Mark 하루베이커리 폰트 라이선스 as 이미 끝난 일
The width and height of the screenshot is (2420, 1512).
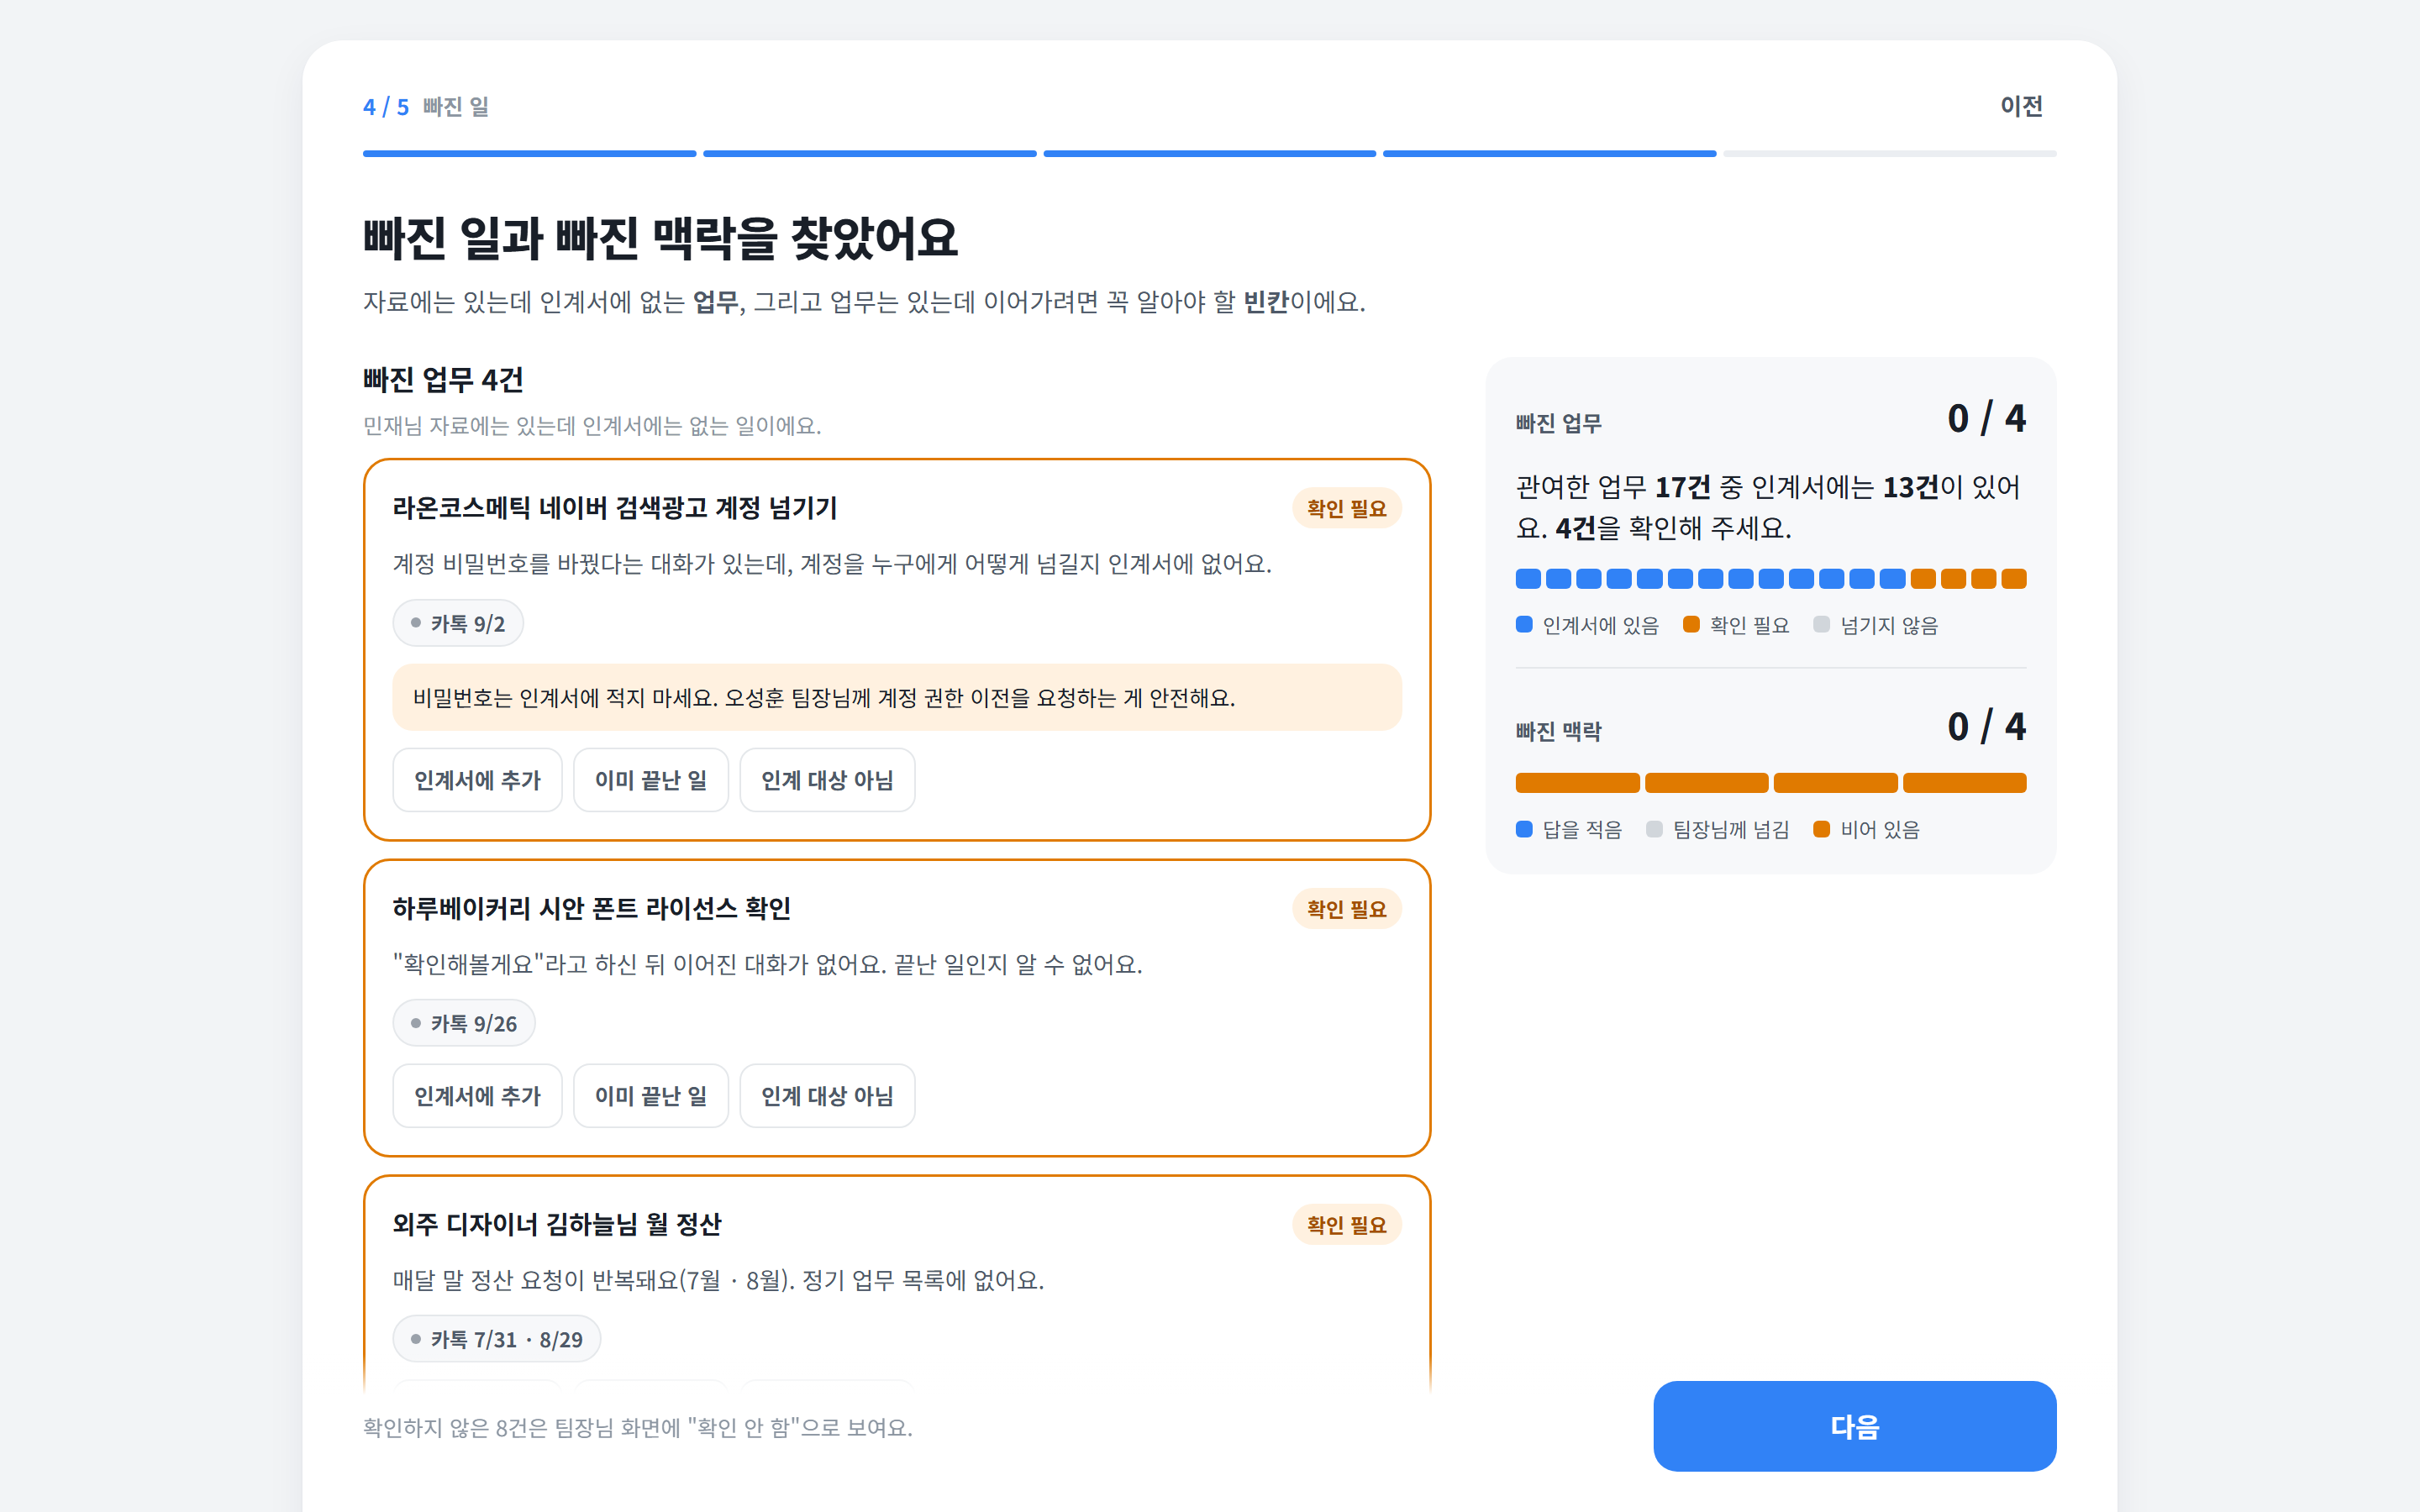[650, 1096]
